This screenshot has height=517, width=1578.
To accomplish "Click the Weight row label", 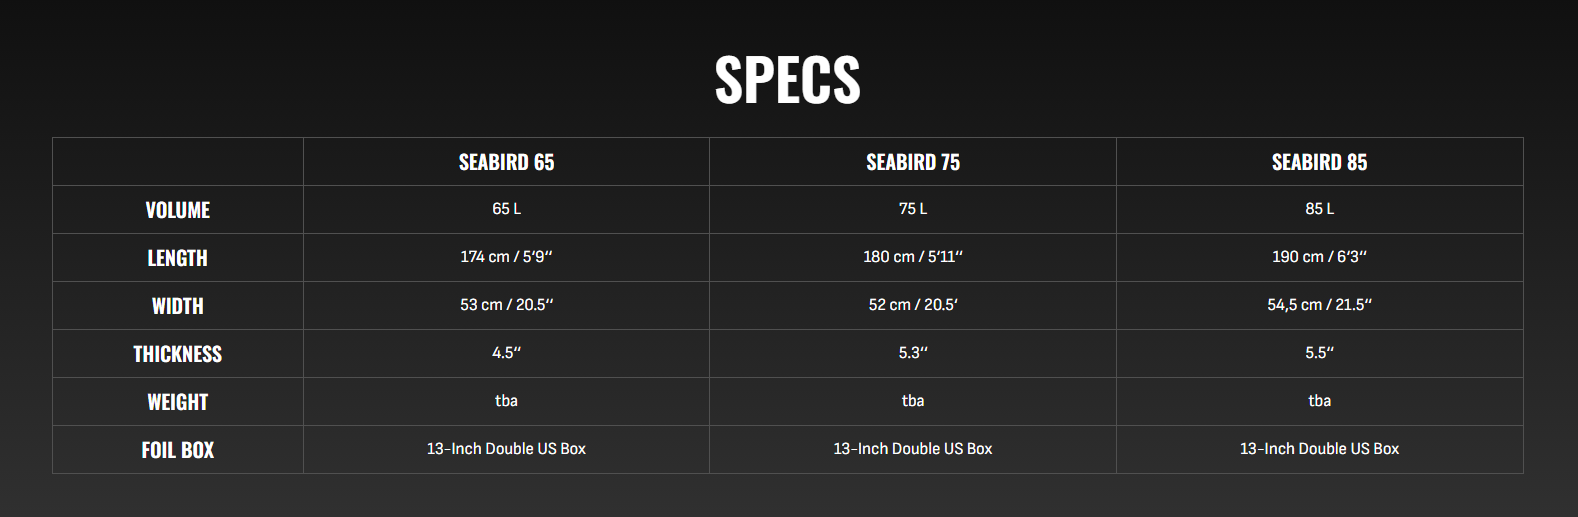I will point(178,402).
